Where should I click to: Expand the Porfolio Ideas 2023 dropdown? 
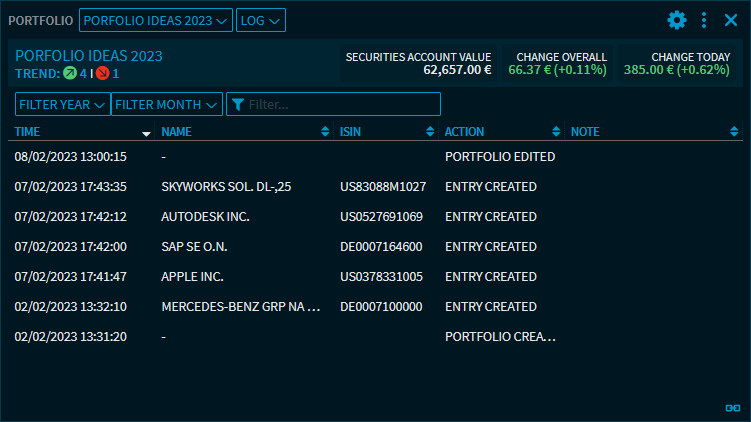[155, 20]
